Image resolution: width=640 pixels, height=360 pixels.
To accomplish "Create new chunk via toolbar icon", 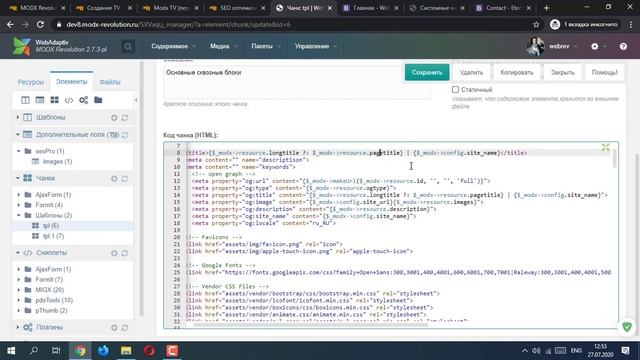I will coord(54,100).
